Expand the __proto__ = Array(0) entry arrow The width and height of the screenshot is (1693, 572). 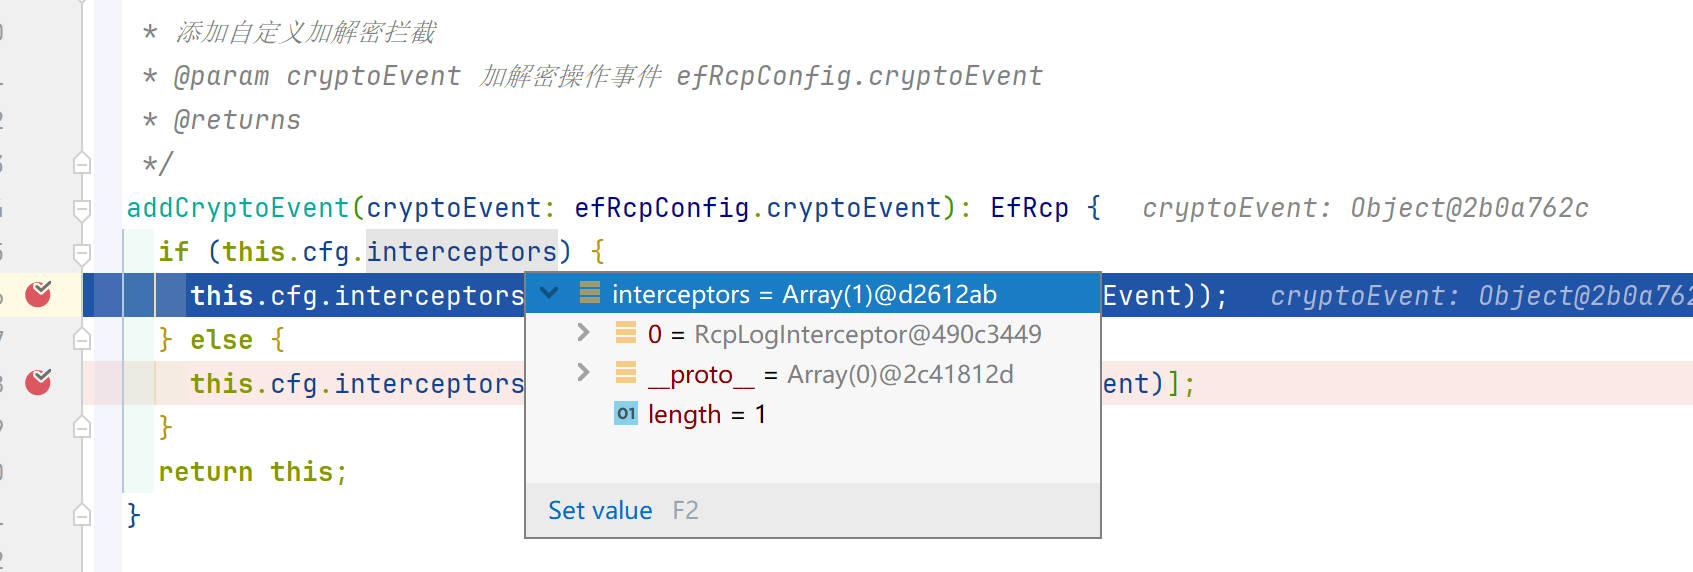click(x=583, y=373)
